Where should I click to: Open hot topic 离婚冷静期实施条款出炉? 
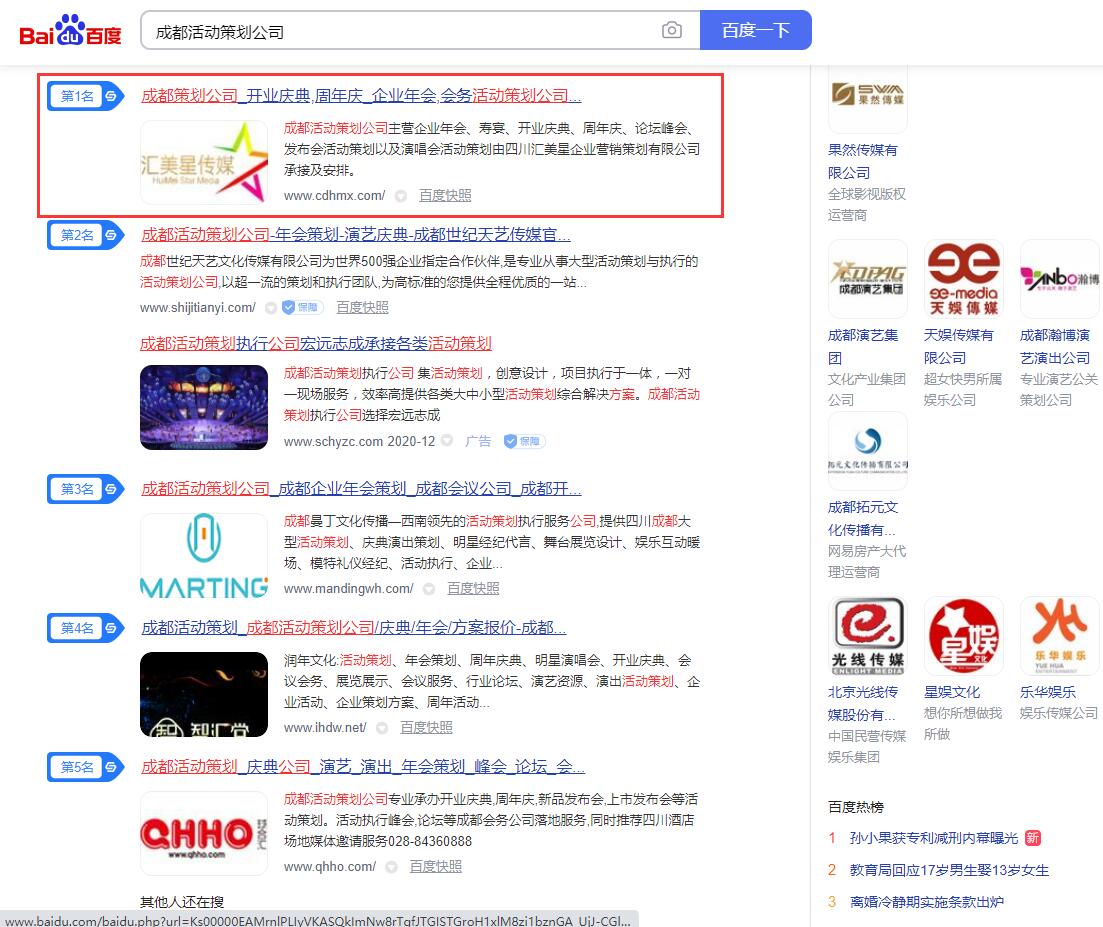pyautogui.click(x=927, y=902)
